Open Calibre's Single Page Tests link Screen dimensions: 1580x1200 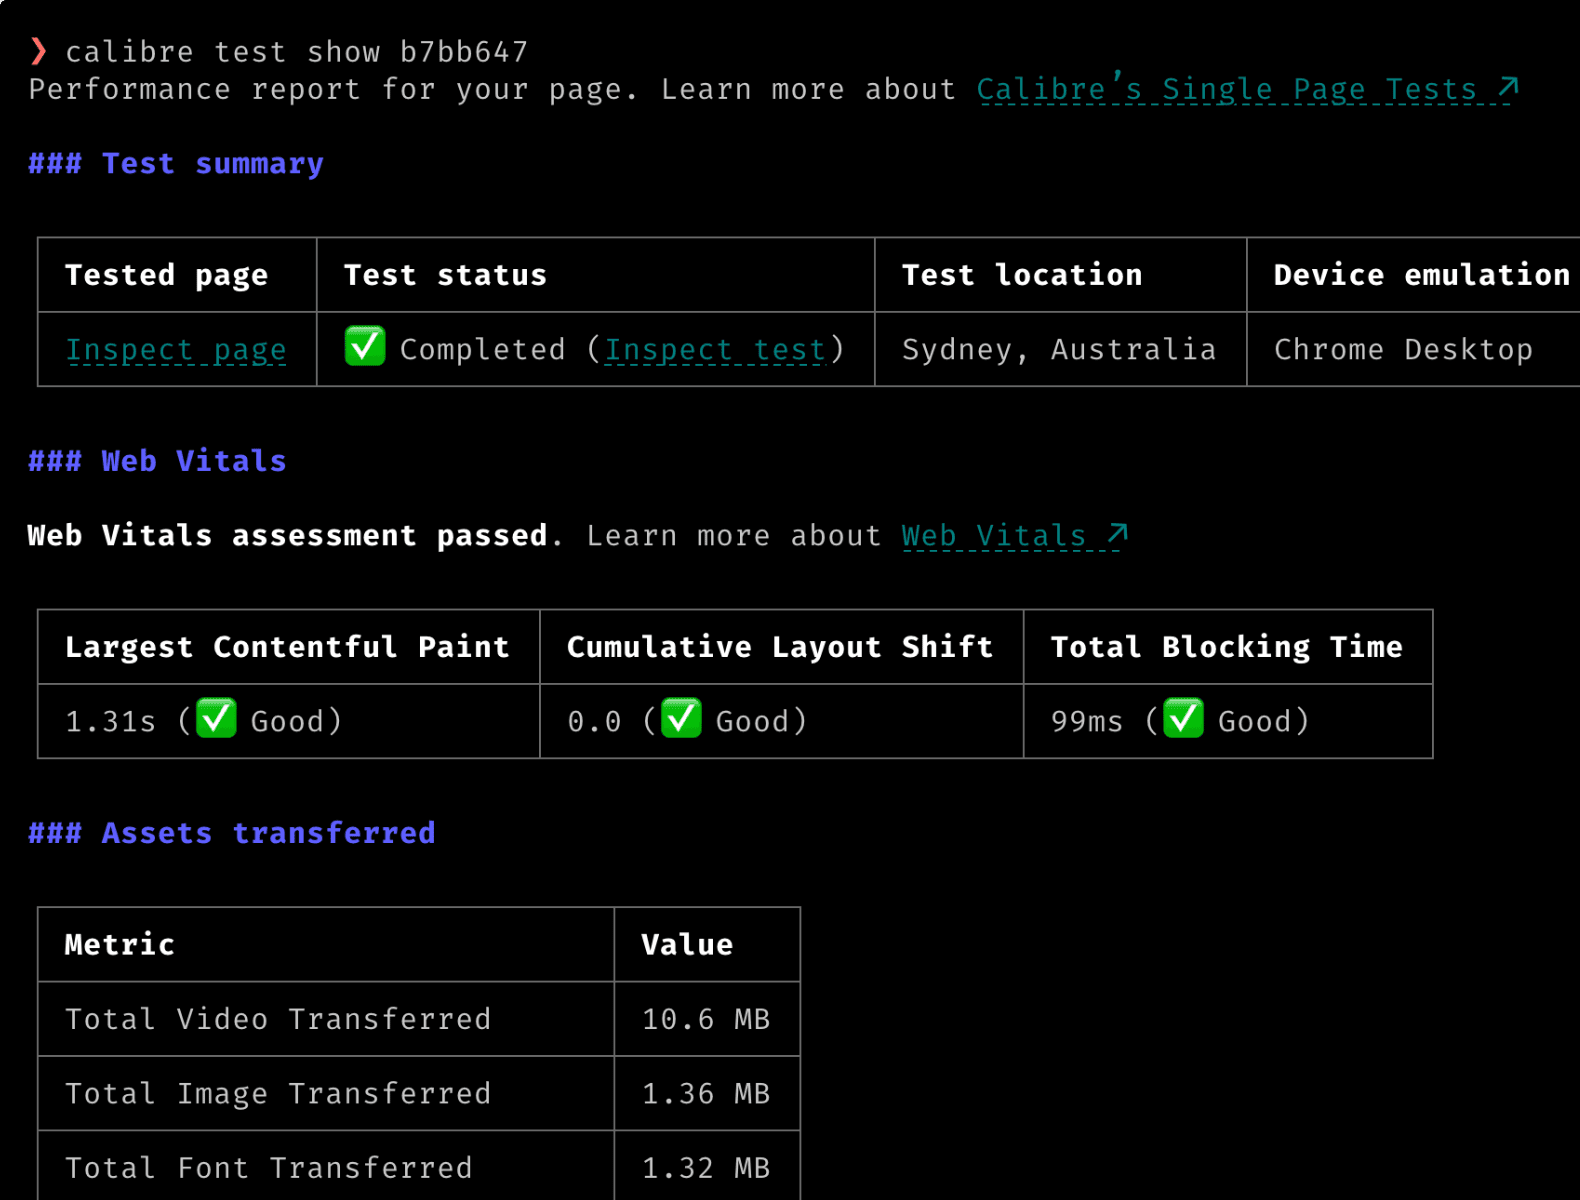click(x=1226, y=90)
